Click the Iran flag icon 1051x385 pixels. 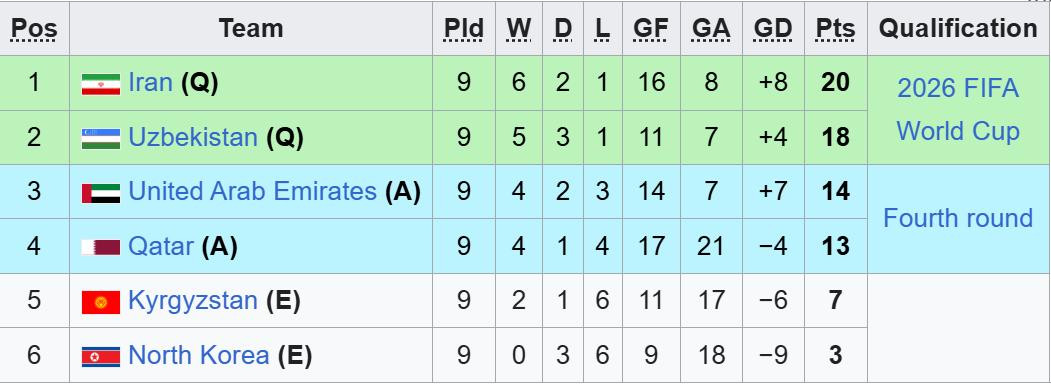(101, 84)
